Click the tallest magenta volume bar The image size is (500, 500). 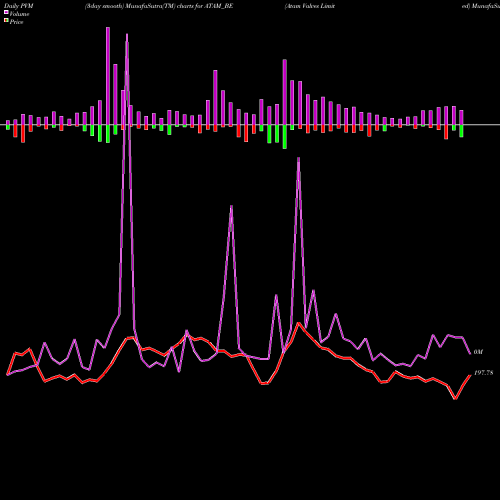click(x=108, y=76)
